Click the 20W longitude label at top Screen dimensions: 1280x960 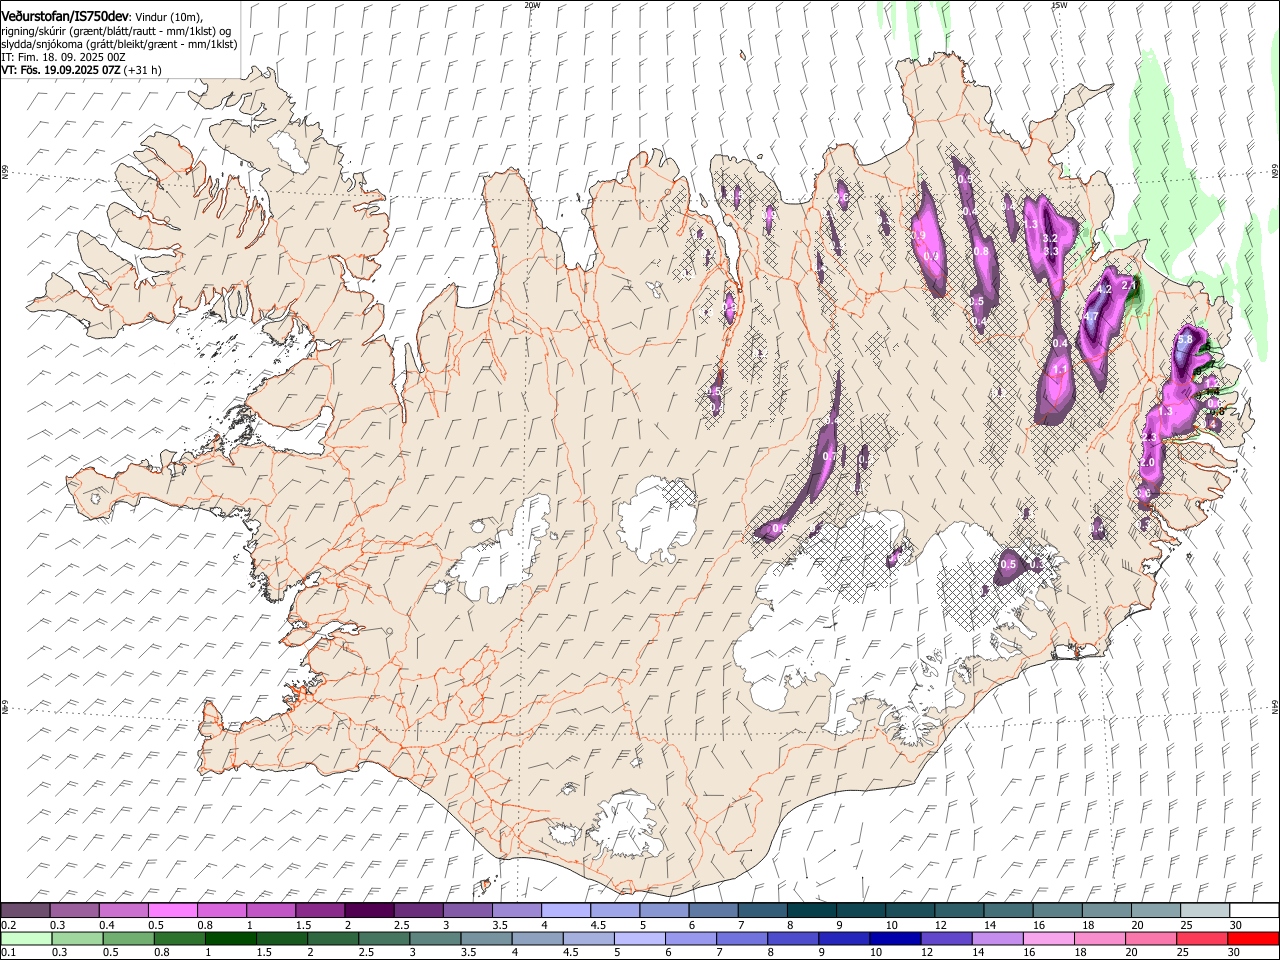click(x=532, y=5)
